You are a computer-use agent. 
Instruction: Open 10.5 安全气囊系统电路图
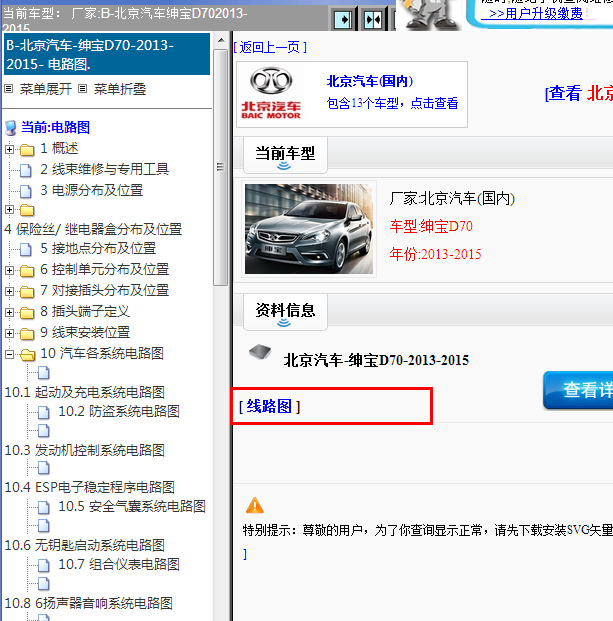[132, 506]
